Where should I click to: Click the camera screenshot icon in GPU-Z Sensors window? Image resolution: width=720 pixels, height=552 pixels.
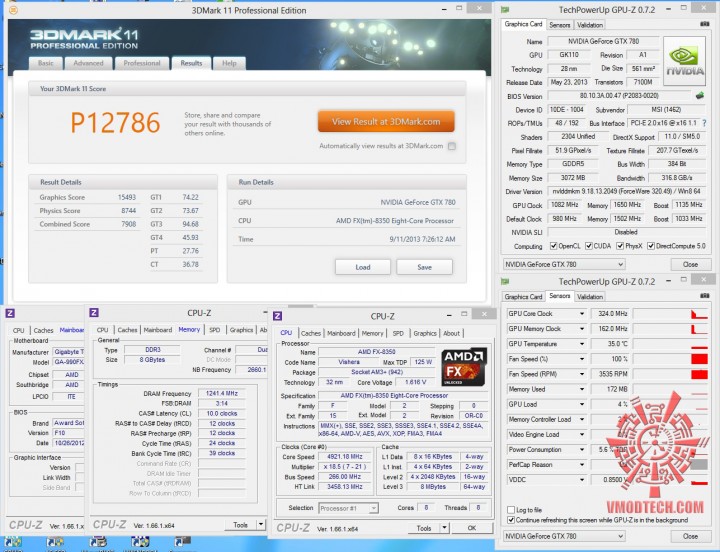click(x=704, y=296)
